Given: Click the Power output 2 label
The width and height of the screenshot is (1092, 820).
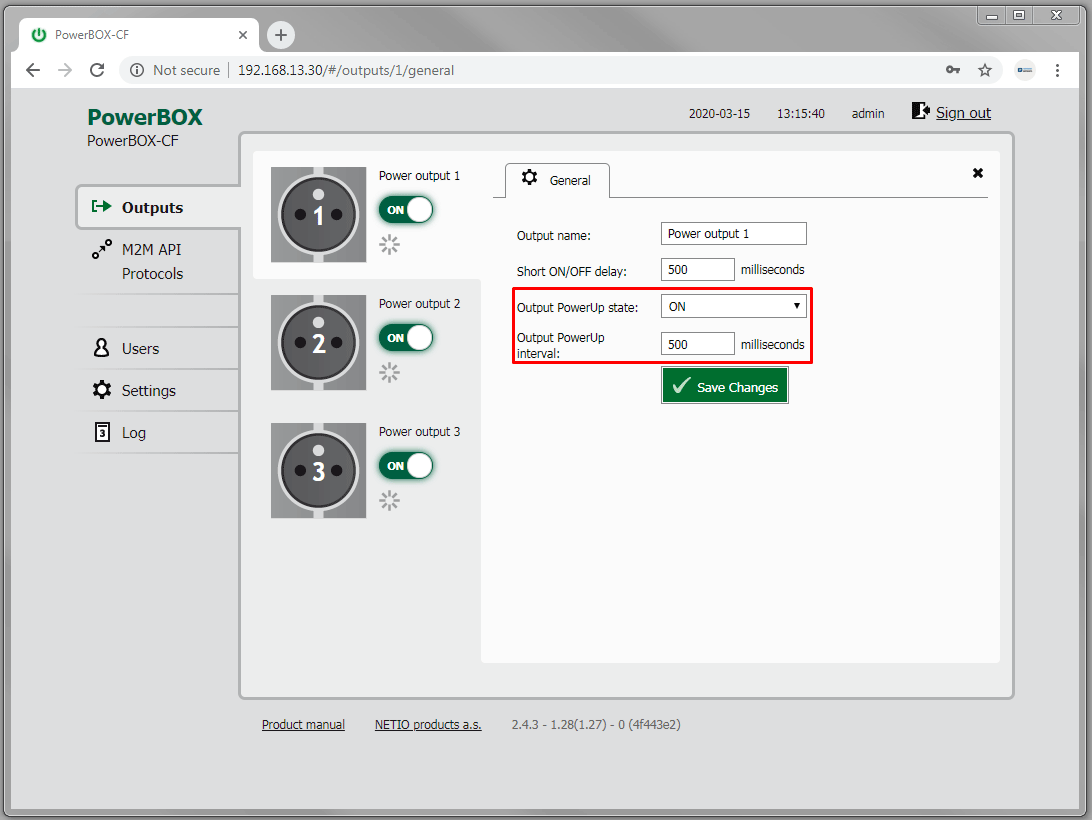Looking at the screenshot, I should [419, 304].
